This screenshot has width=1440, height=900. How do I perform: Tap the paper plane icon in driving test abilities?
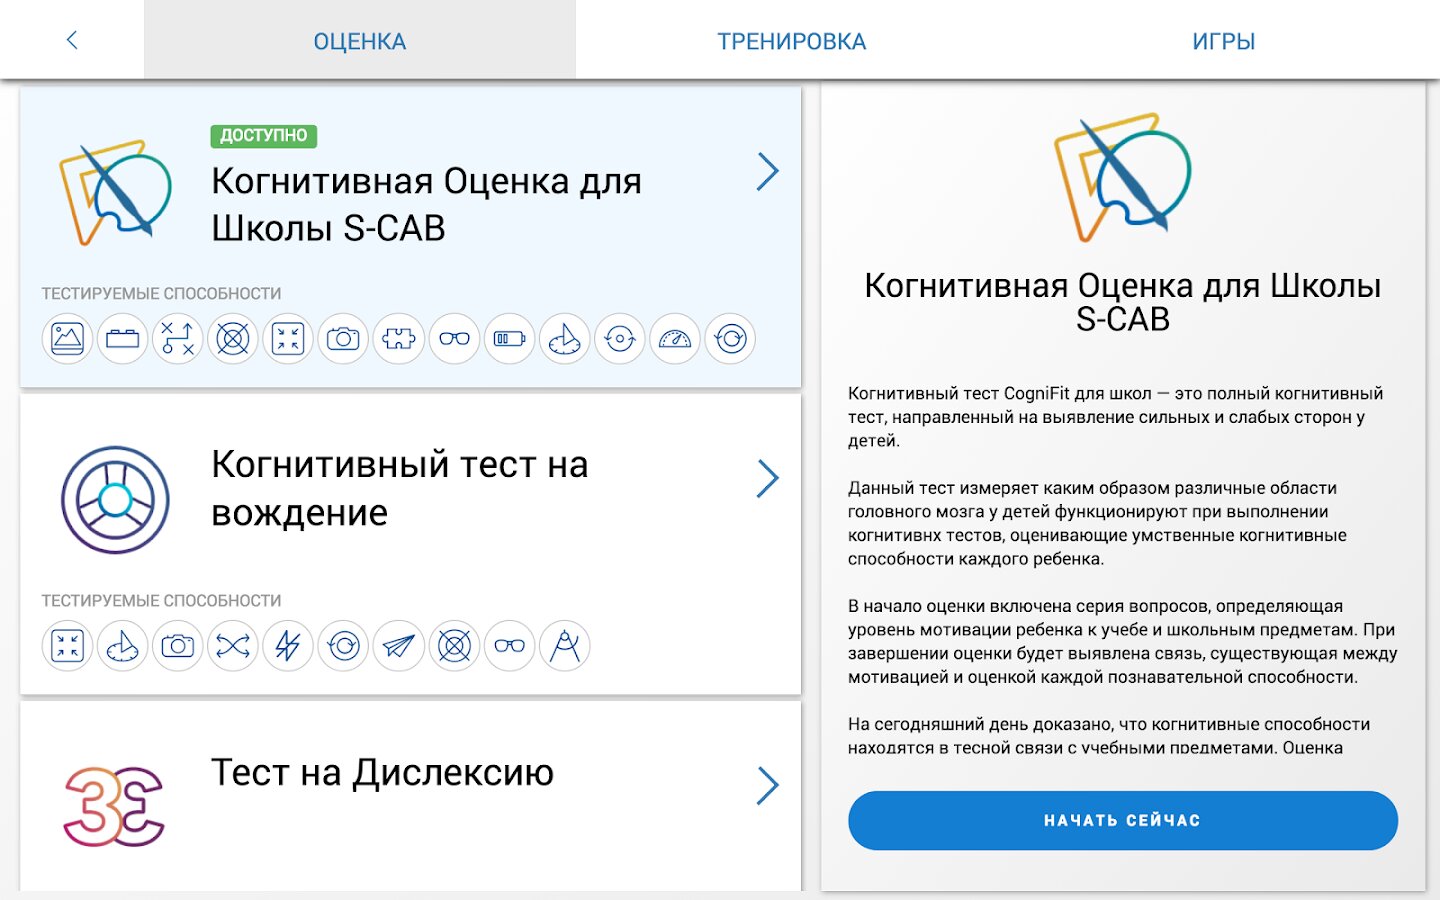pos(399,646)
